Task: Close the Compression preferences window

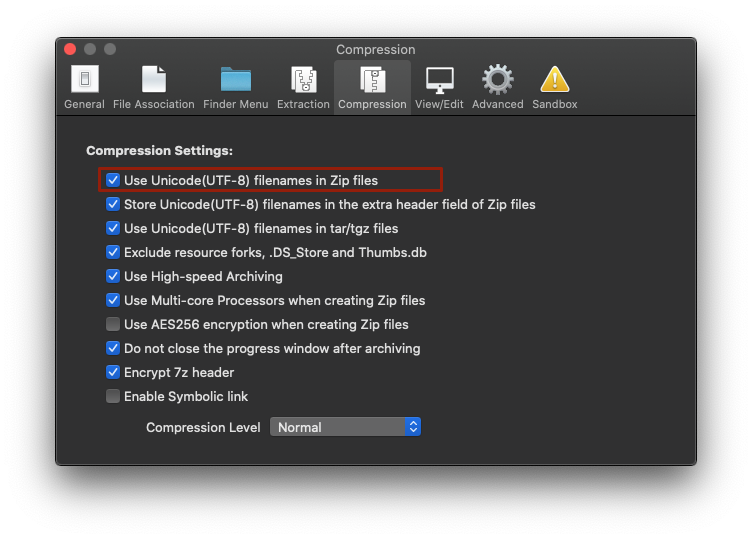Action: (70, 49)
